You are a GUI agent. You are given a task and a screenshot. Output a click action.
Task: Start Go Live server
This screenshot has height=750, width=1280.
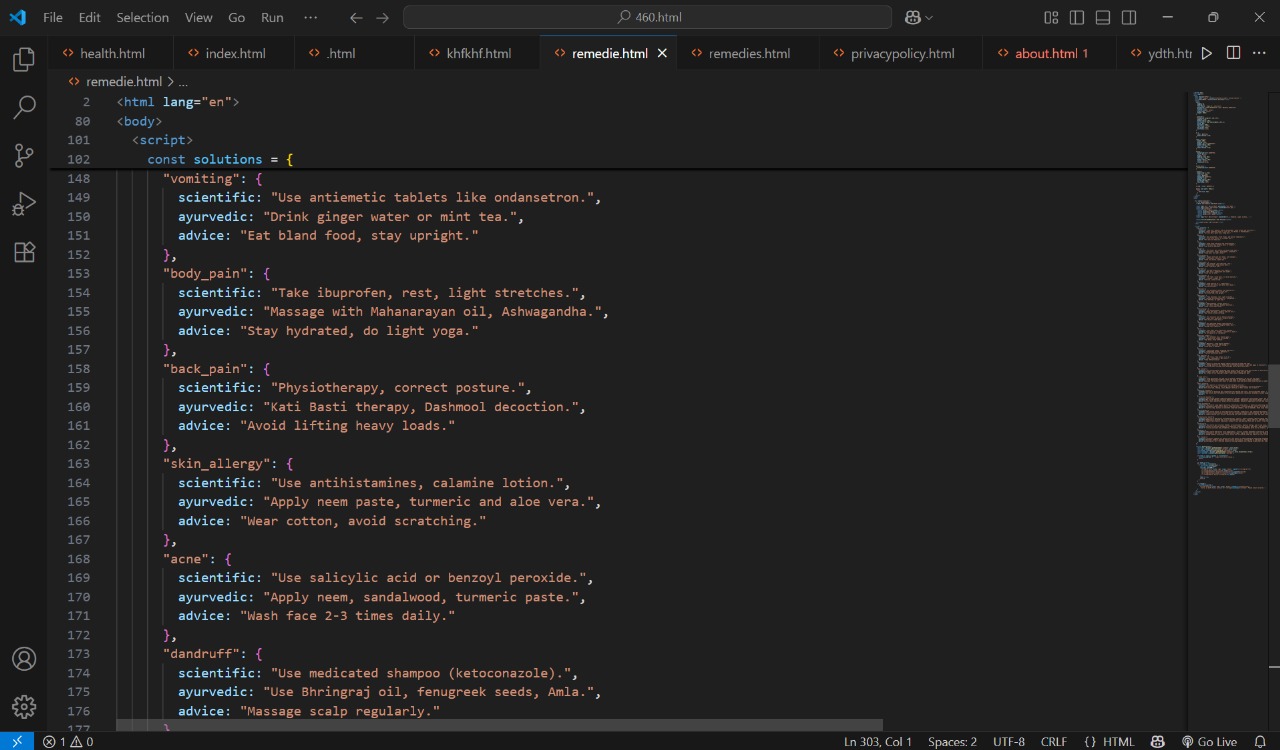[1209, 741]
